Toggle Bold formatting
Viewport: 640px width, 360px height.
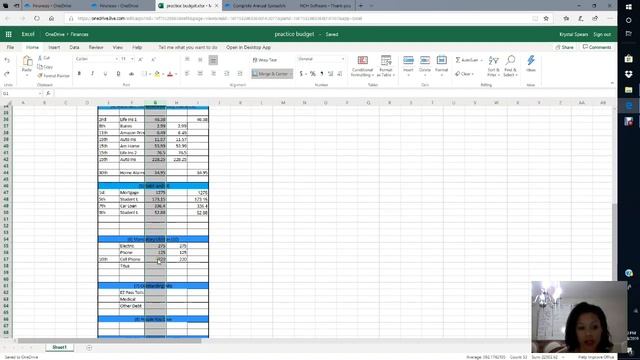[79, 74]
